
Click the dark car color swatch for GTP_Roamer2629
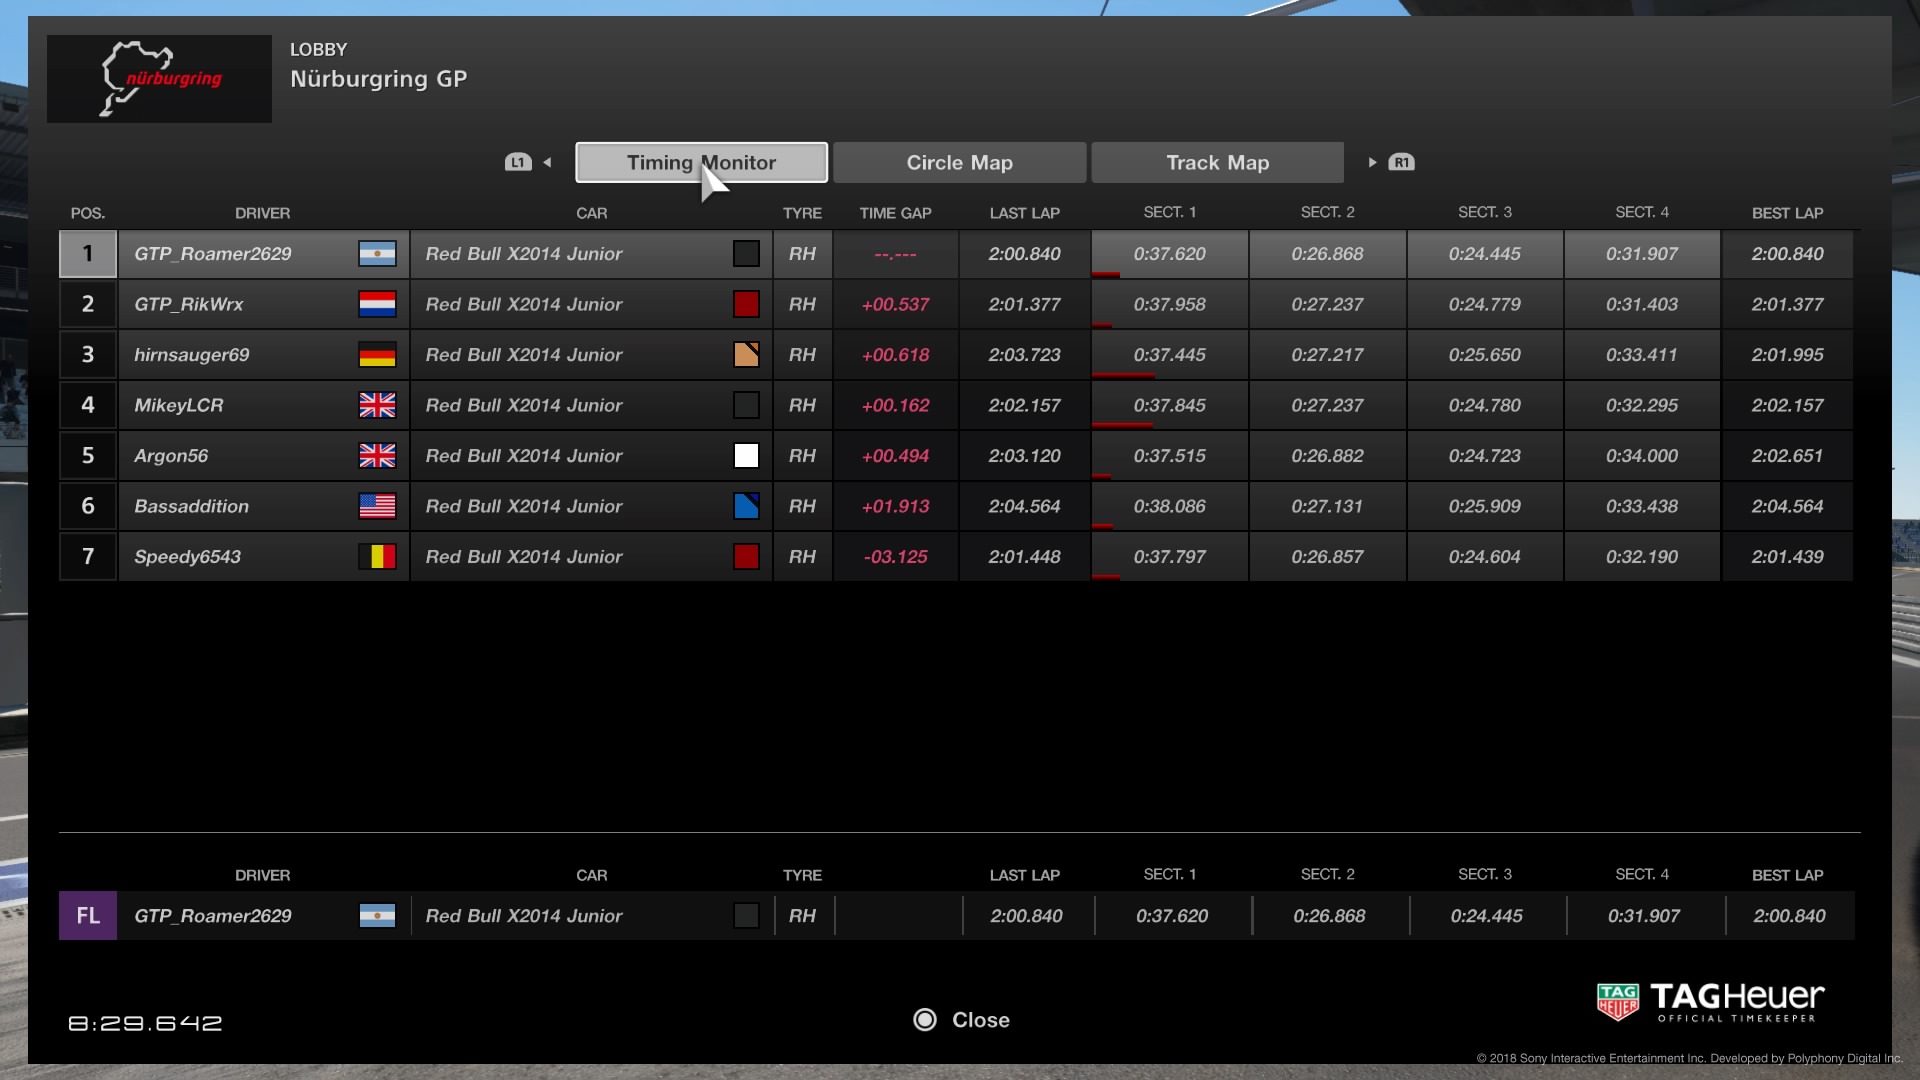tap(746, 254)
